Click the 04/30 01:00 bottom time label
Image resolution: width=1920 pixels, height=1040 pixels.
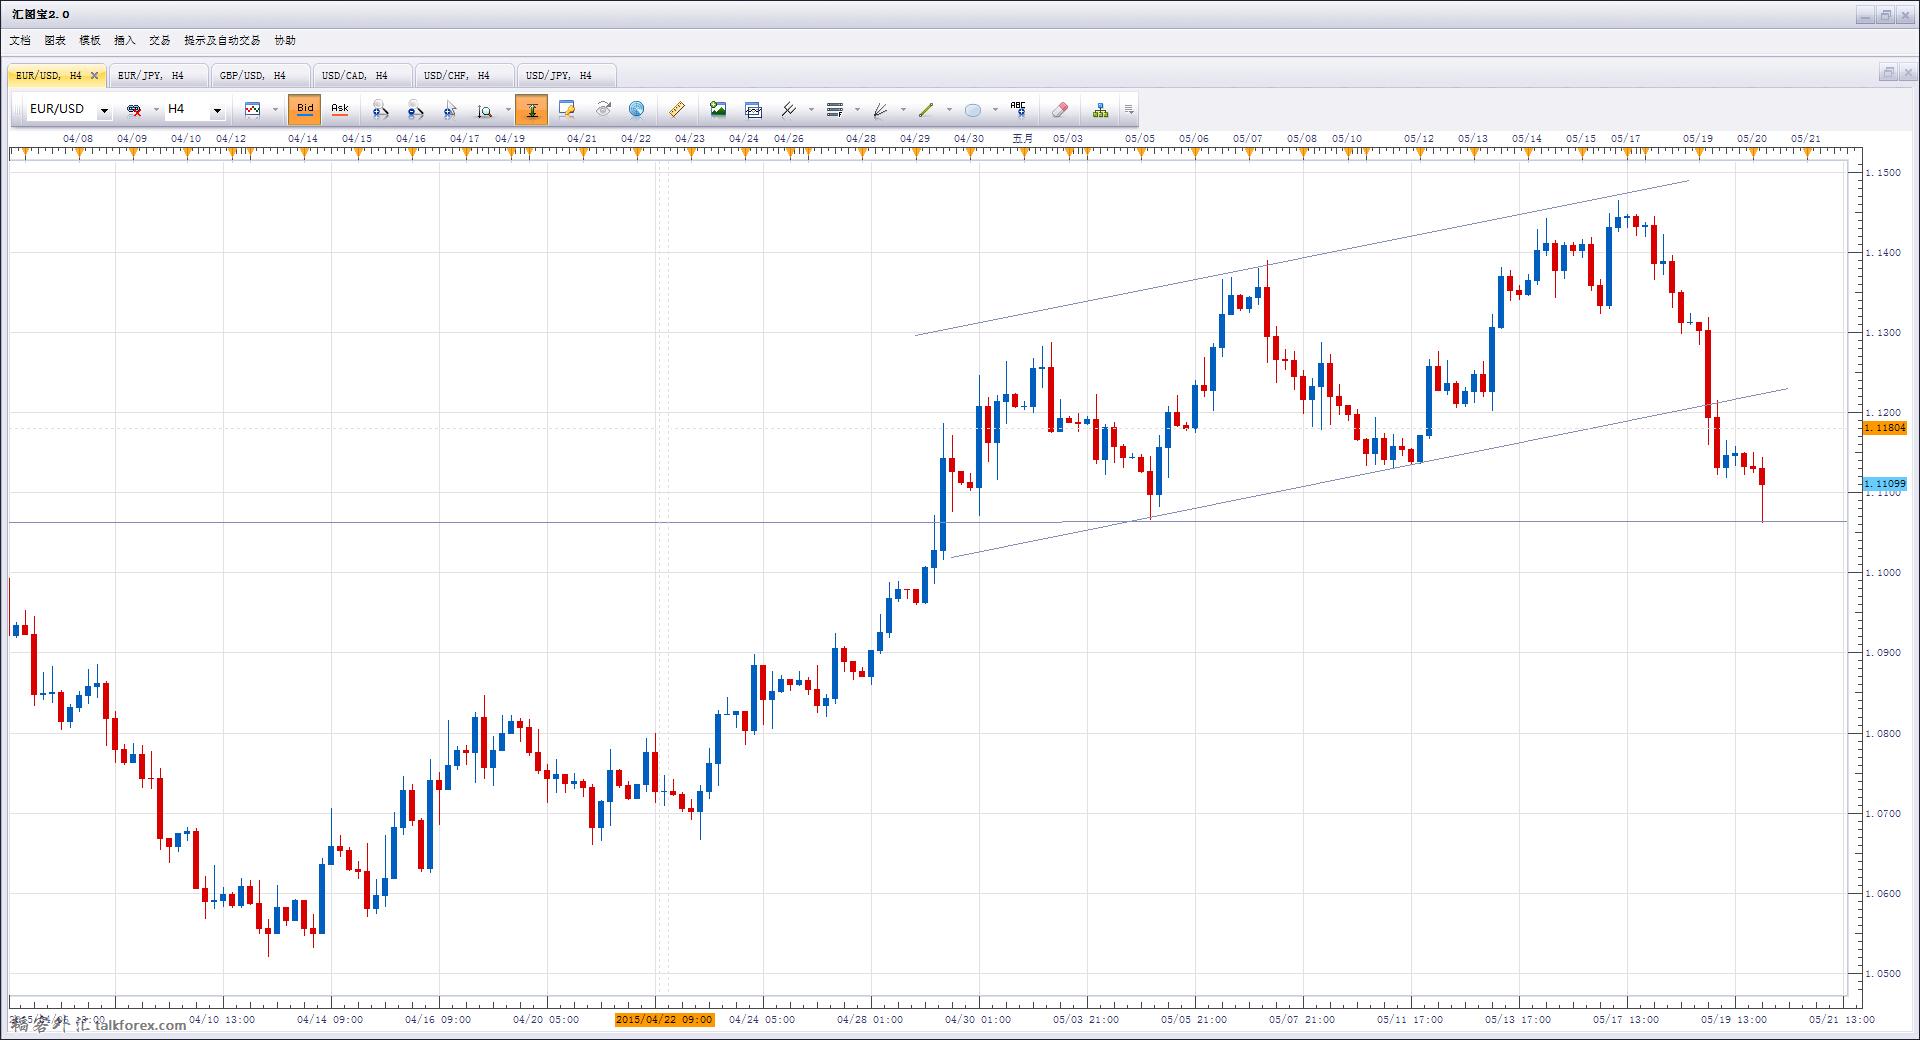point(978,1020)
